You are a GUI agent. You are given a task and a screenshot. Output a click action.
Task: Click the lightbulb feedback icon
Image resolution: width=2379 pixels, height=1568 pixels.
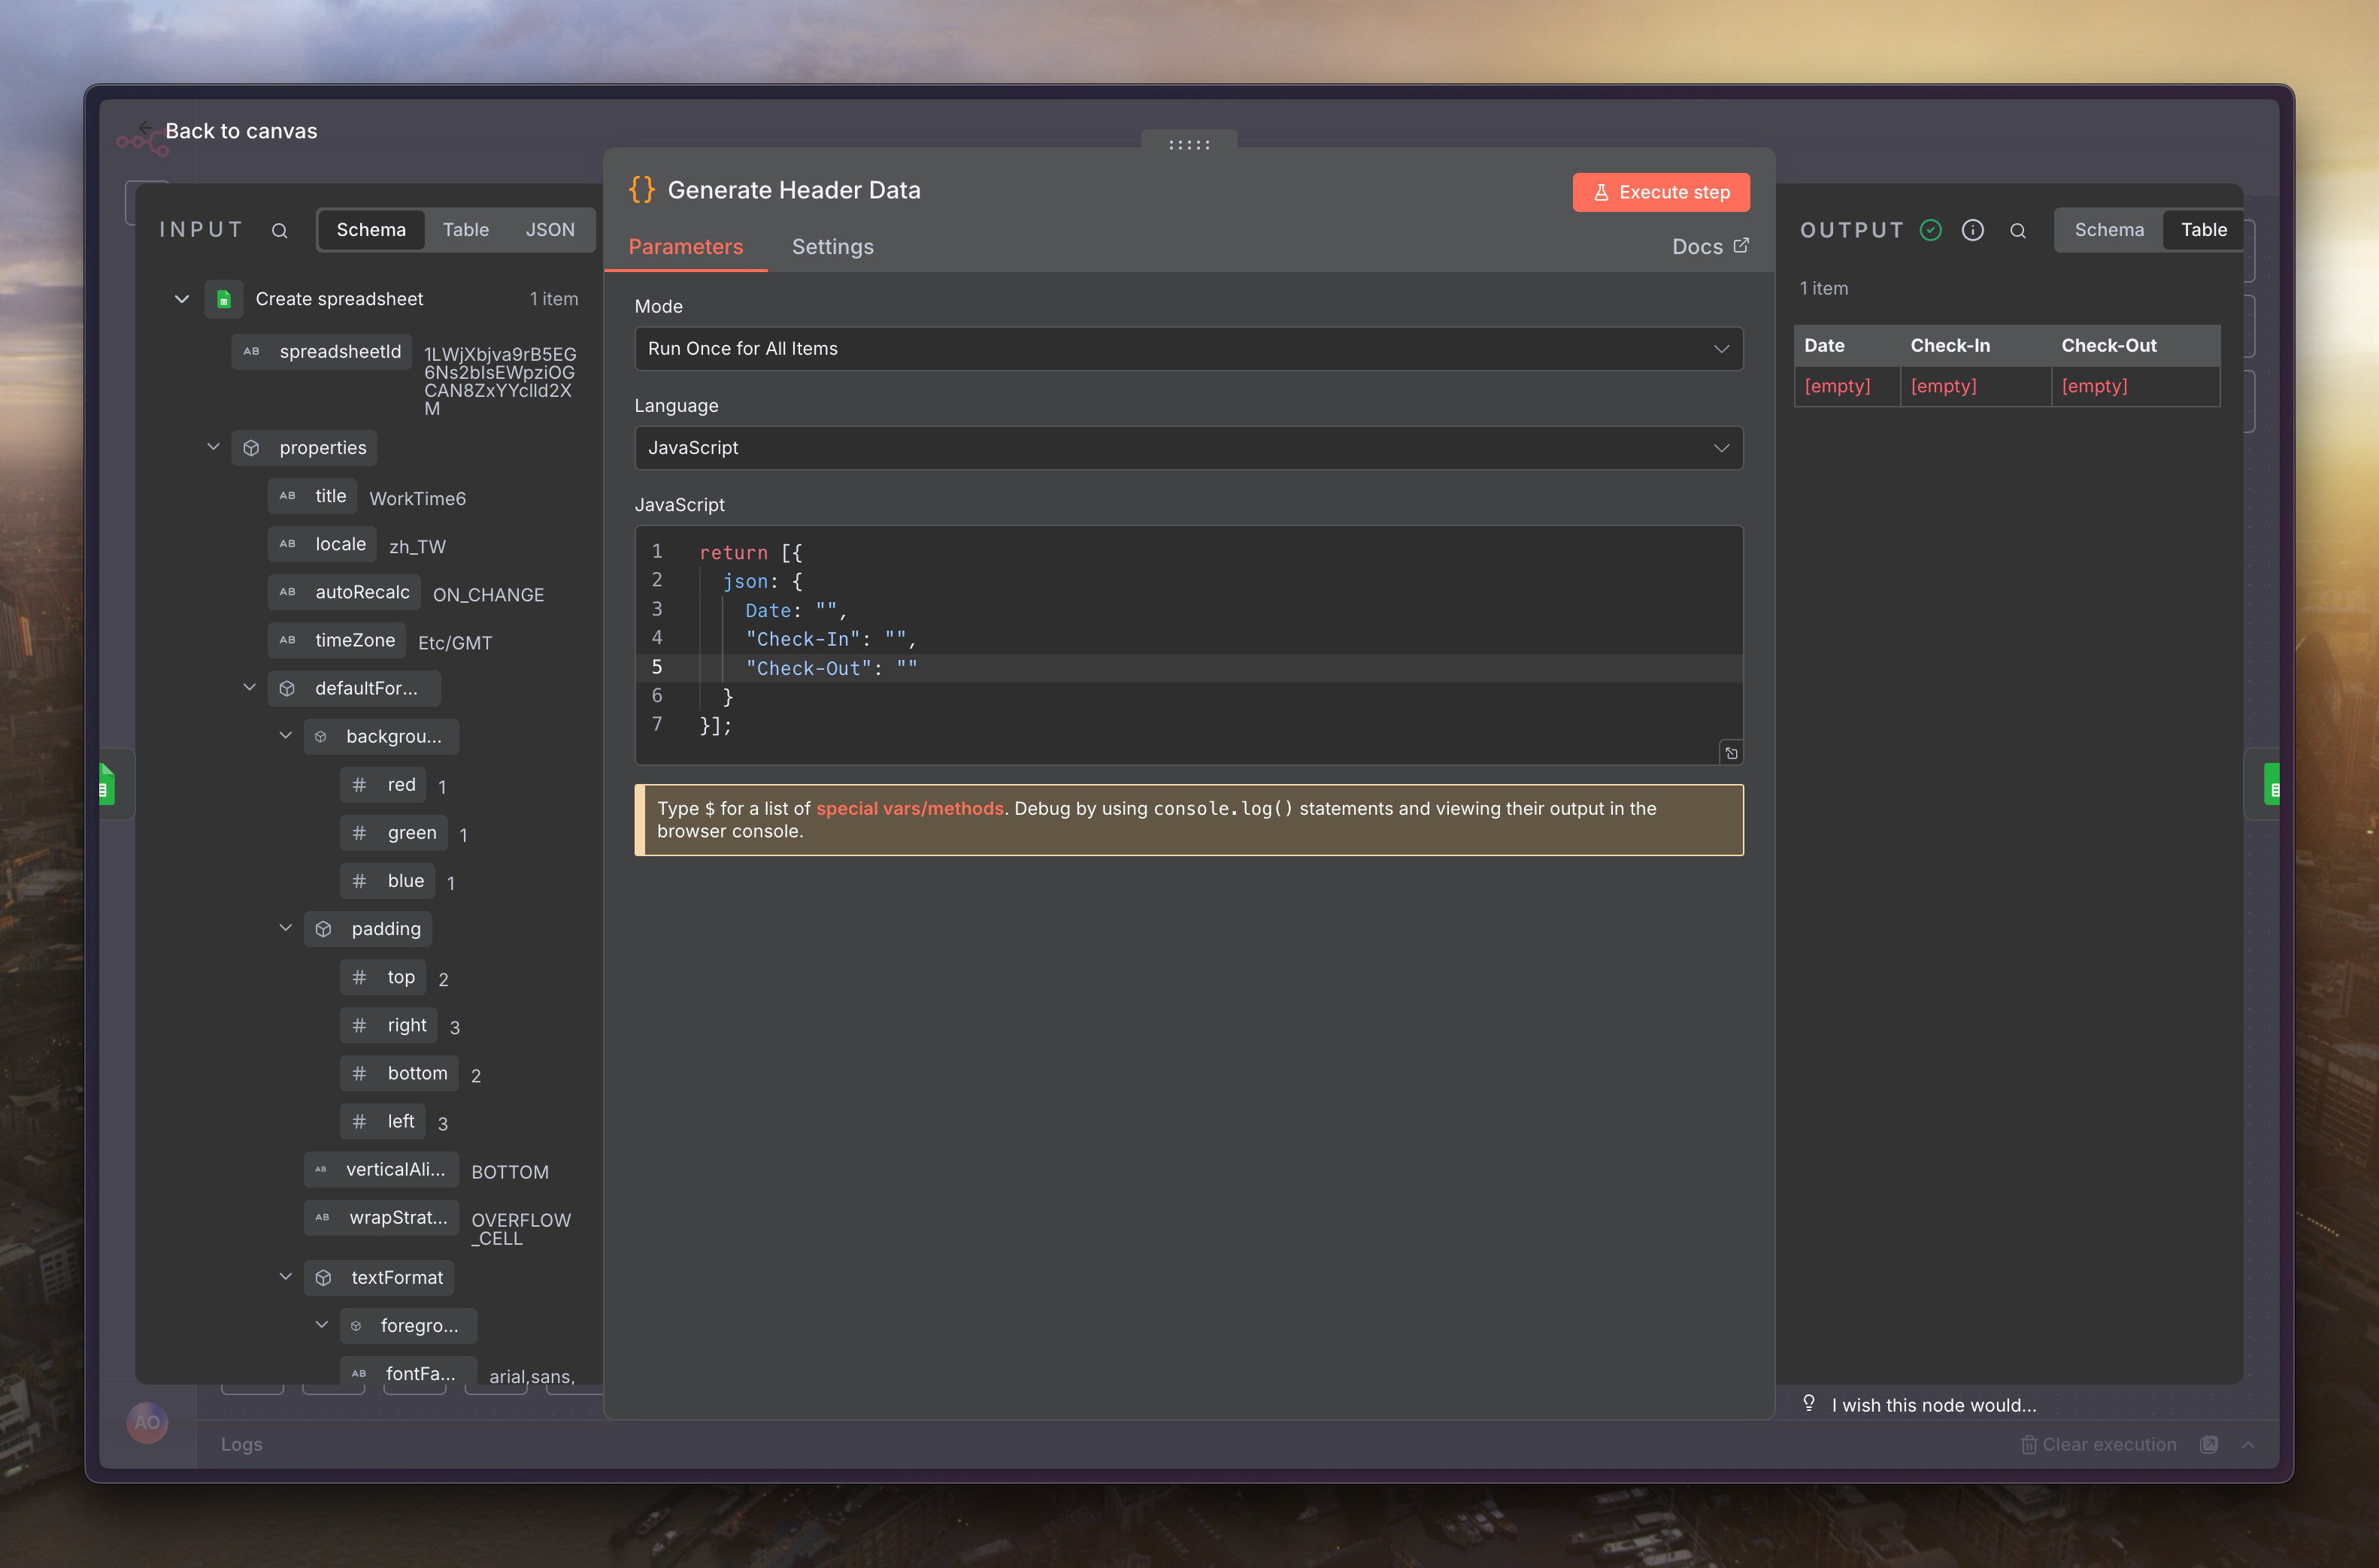click(1808, 1403)
